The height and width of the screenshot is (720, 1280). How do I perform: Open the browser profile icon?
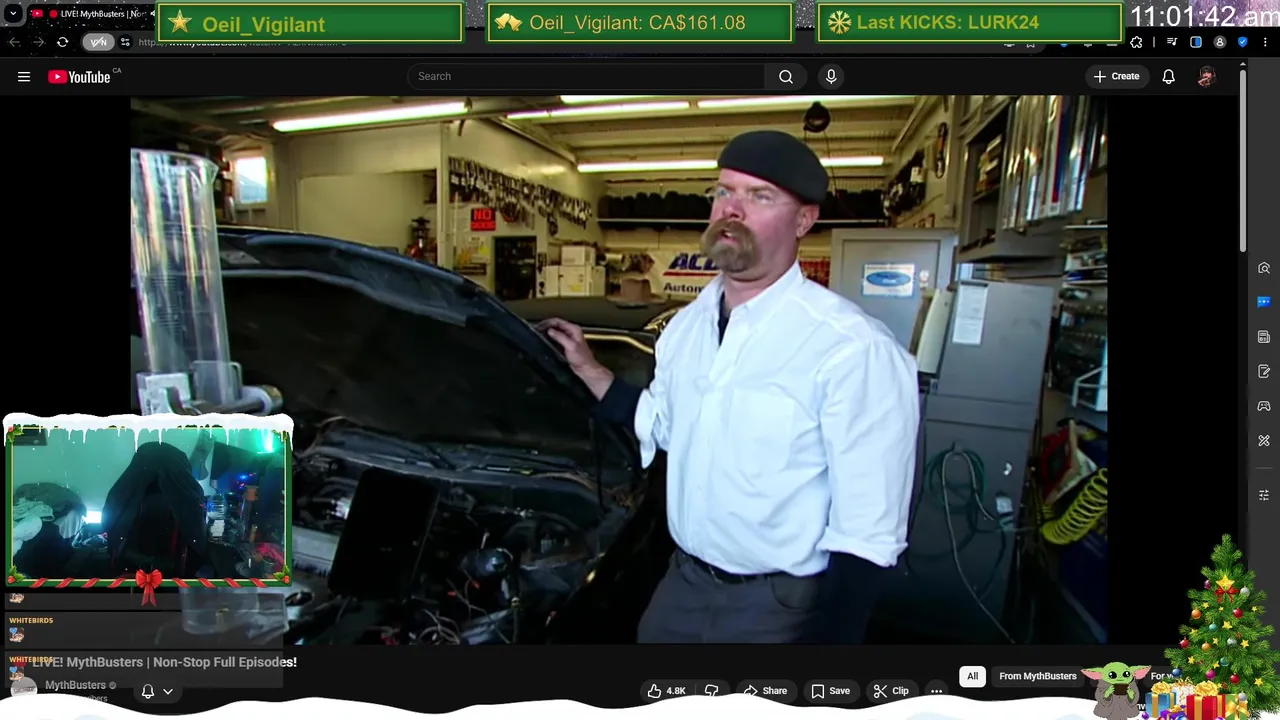[x=1220, y=42]
